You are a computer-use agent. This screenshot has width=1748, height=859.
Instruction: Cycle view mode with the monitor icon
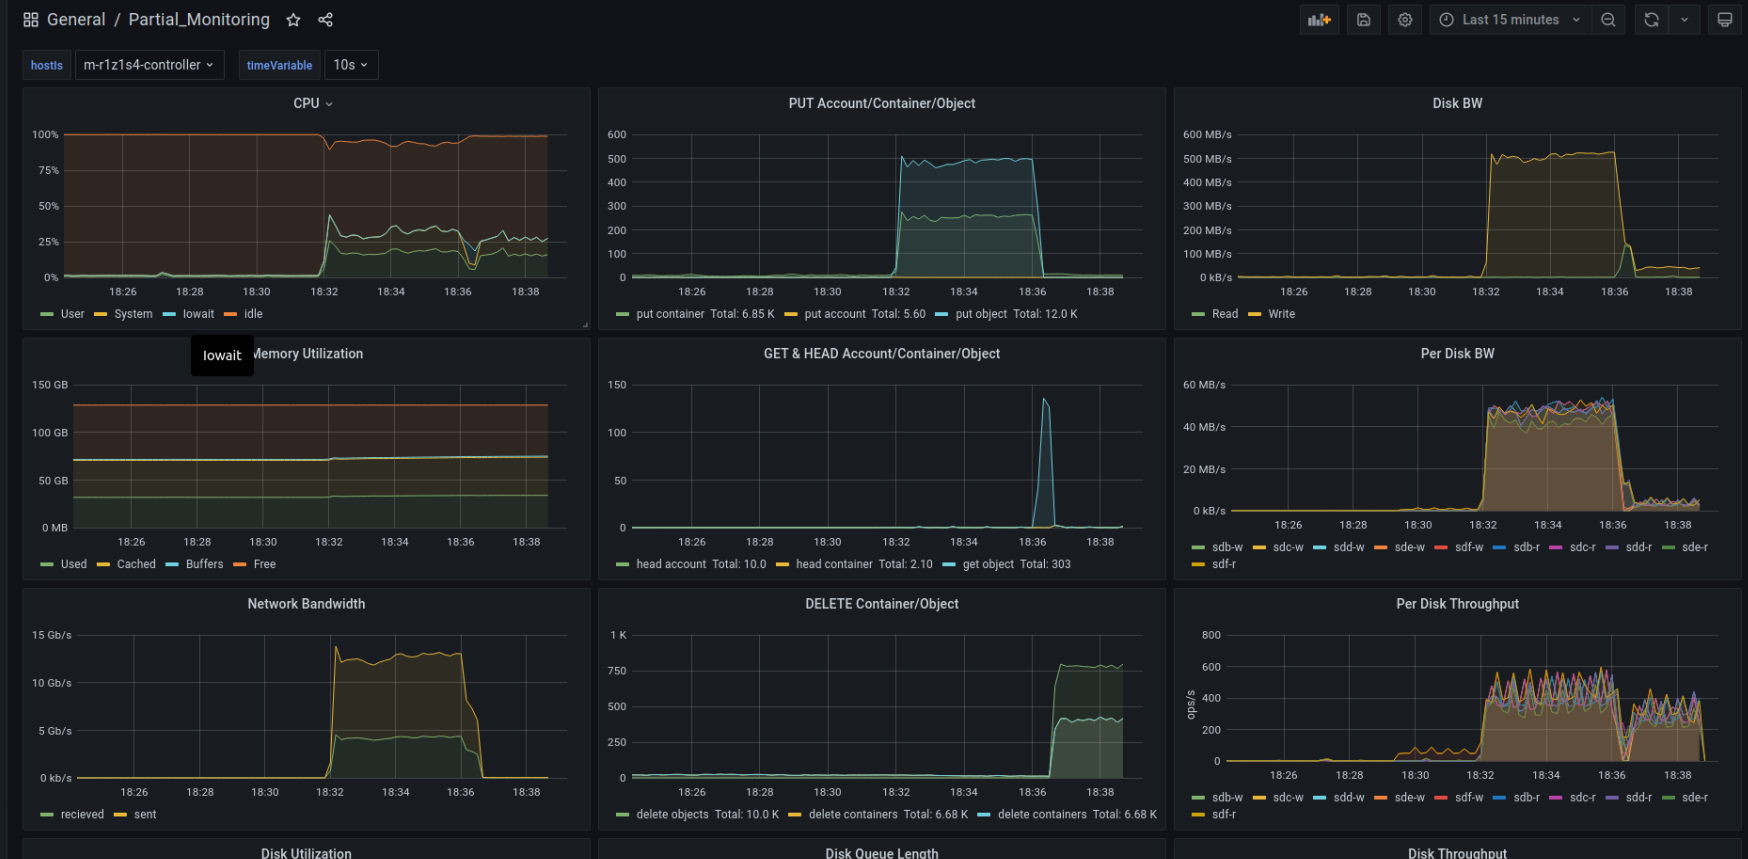pos(1725,20)
